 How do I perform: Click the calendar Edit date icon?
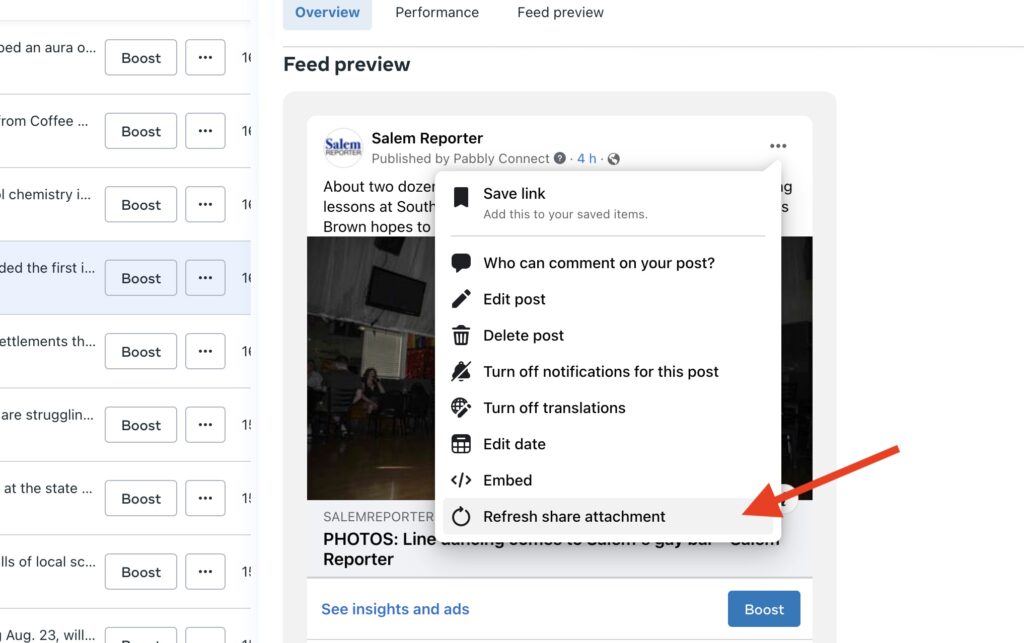point(461,444)
